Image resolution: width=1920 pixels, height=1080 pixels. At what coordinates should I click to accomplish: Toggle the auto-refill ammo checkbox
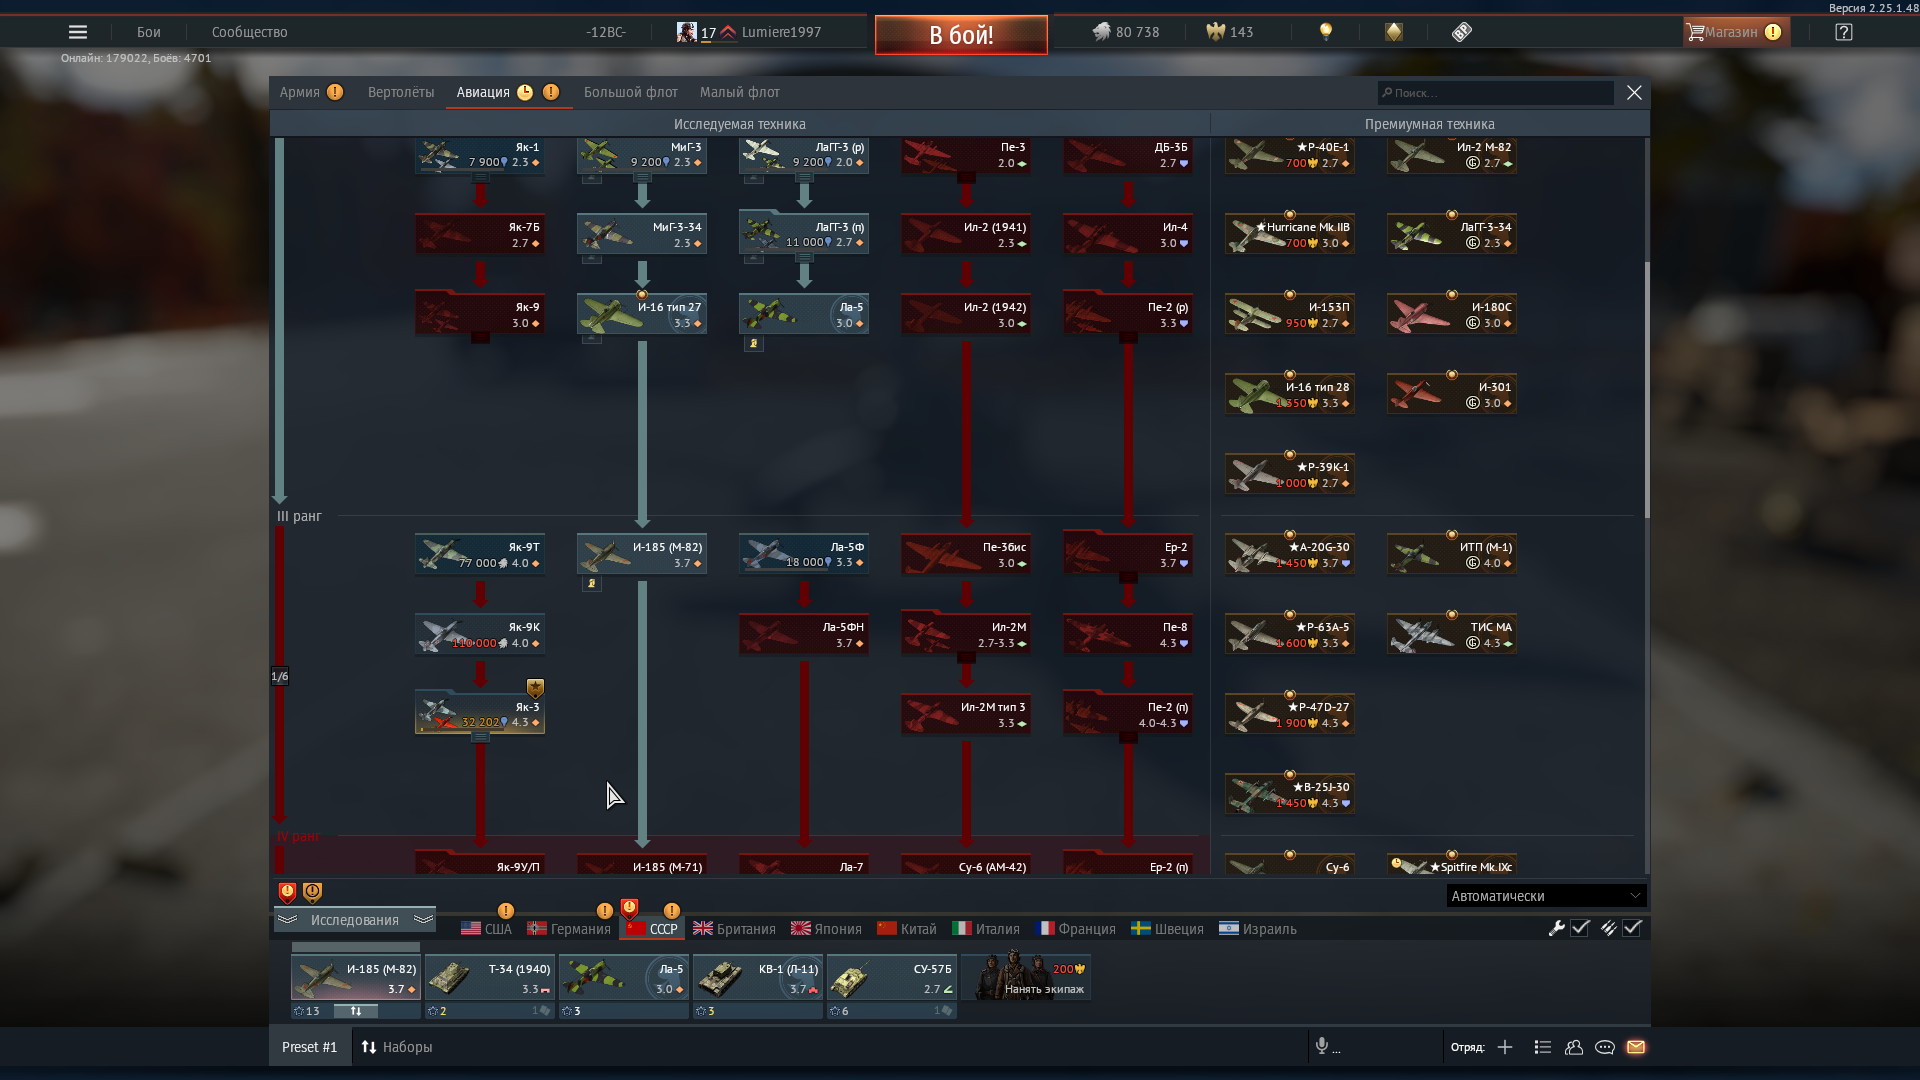point(1632,928)
